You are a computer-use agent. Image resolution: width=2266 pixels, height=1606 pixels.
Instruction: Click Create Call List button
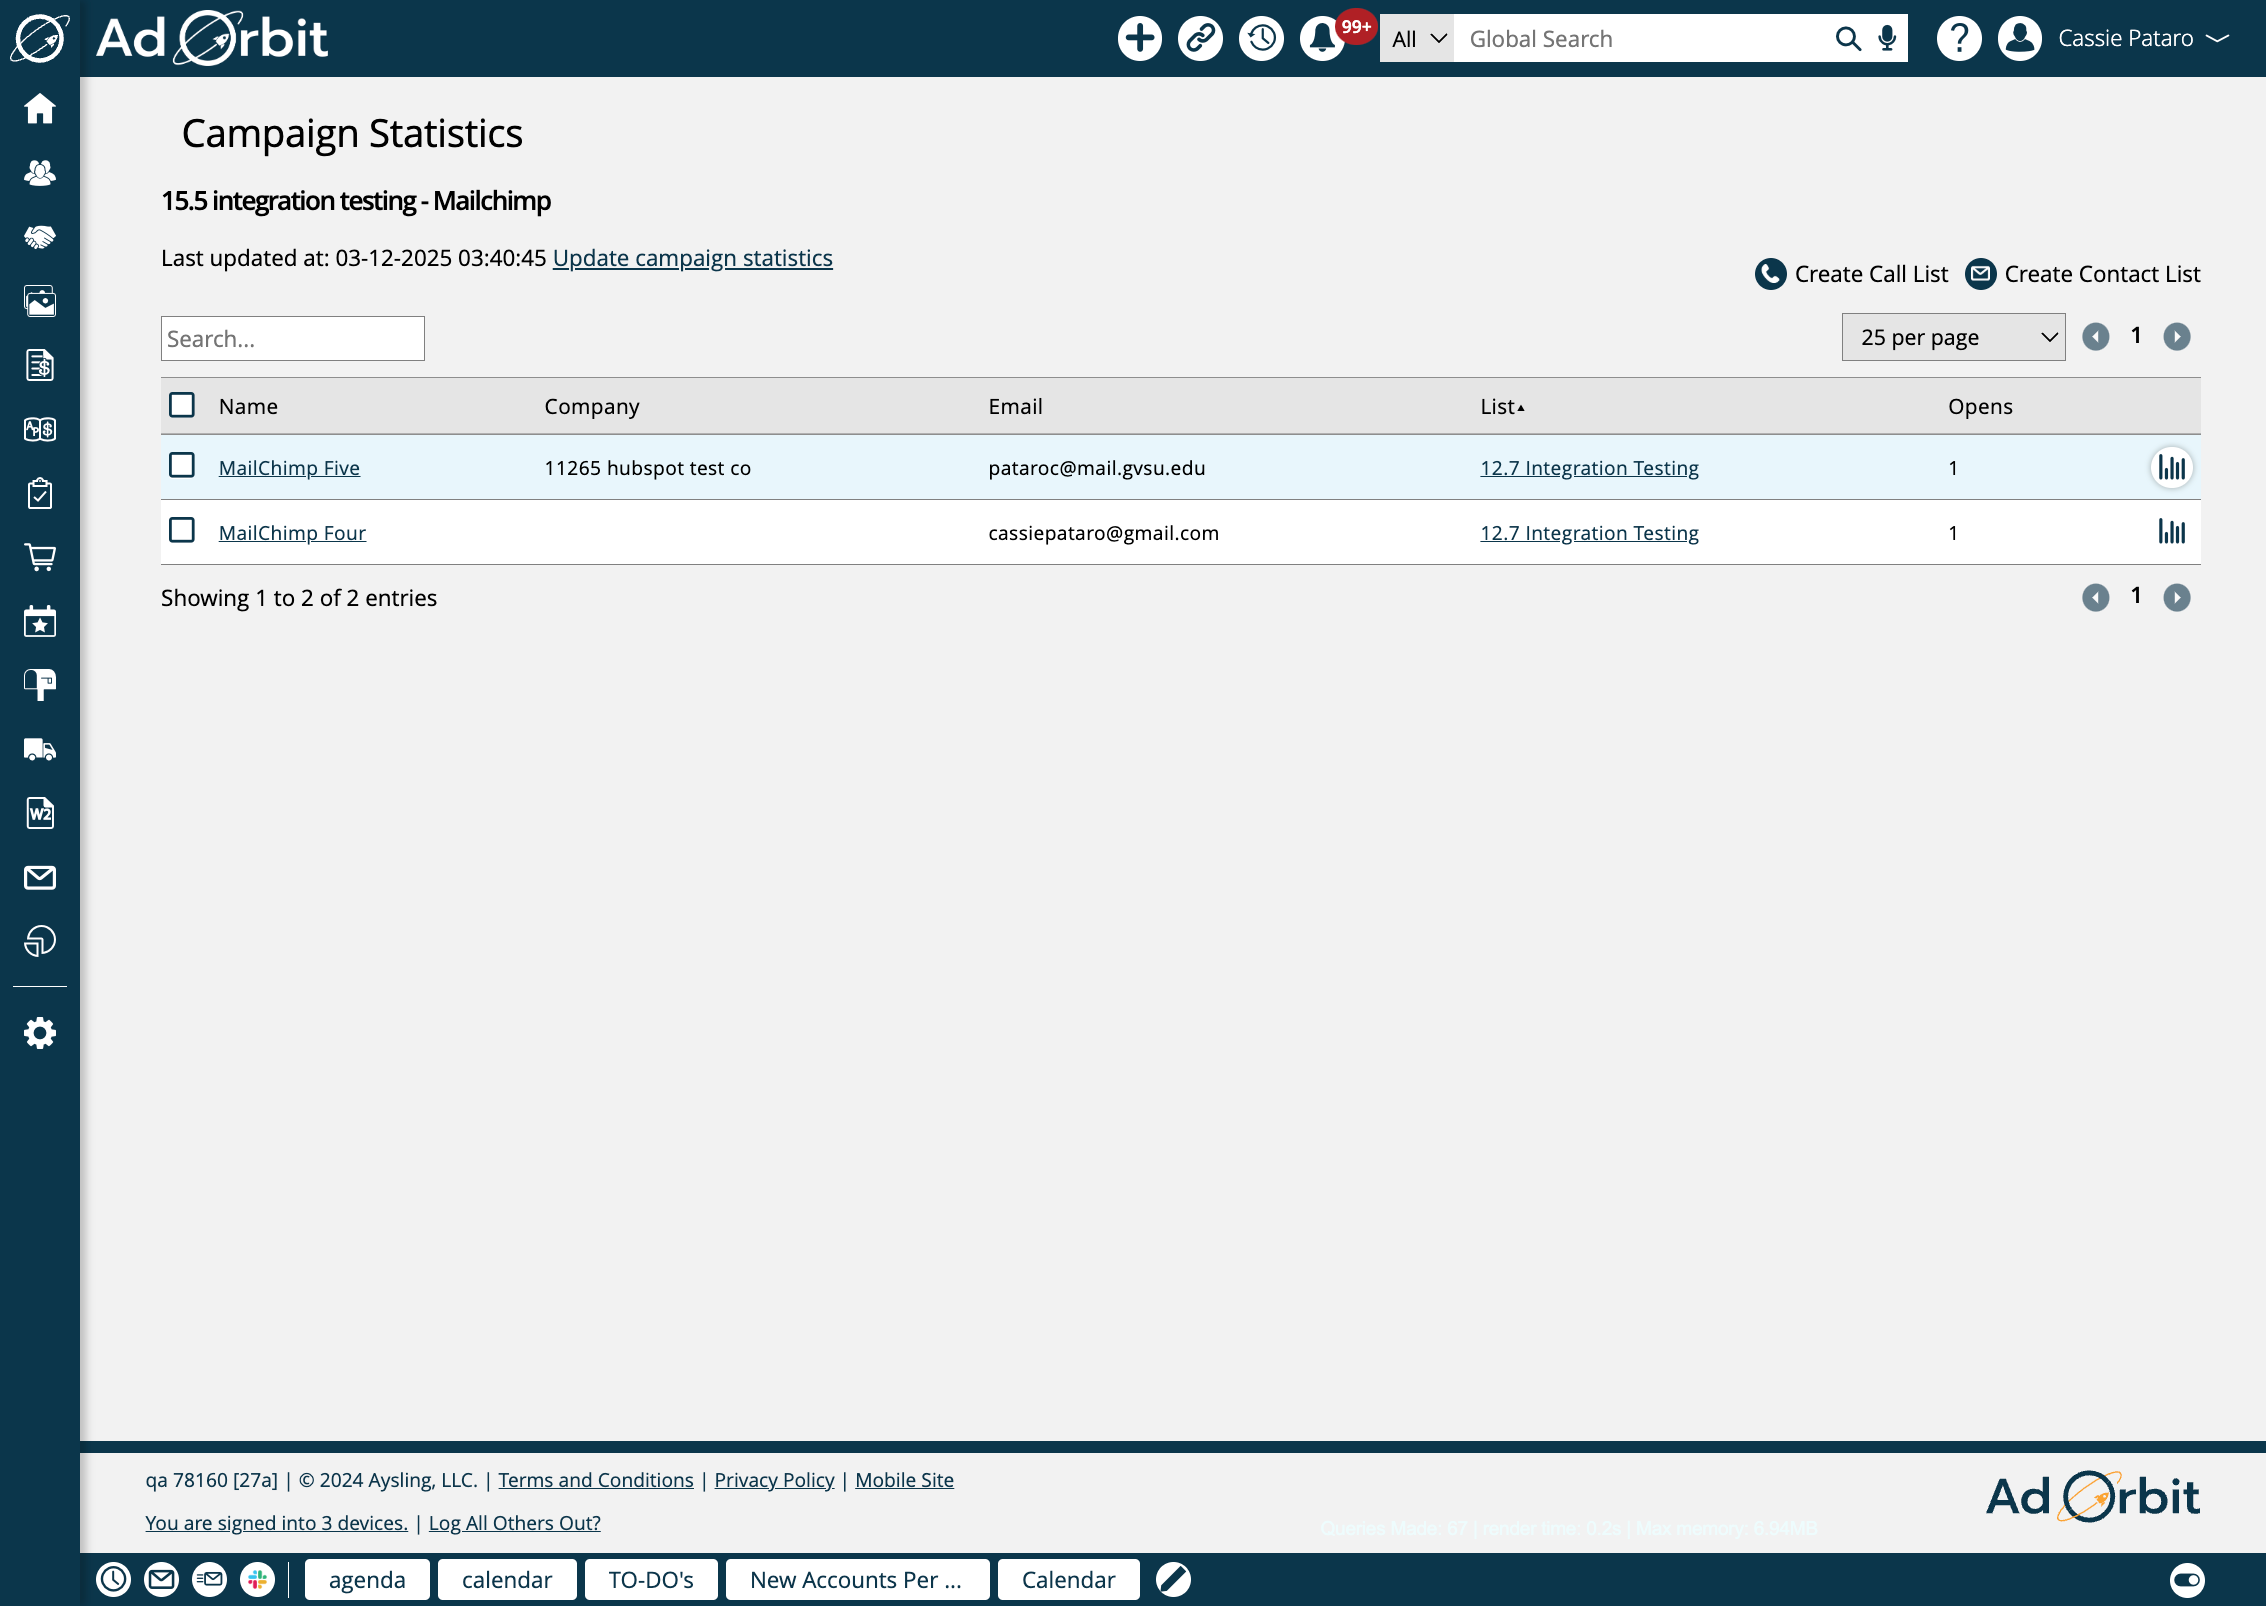(x=1851, y=274)
